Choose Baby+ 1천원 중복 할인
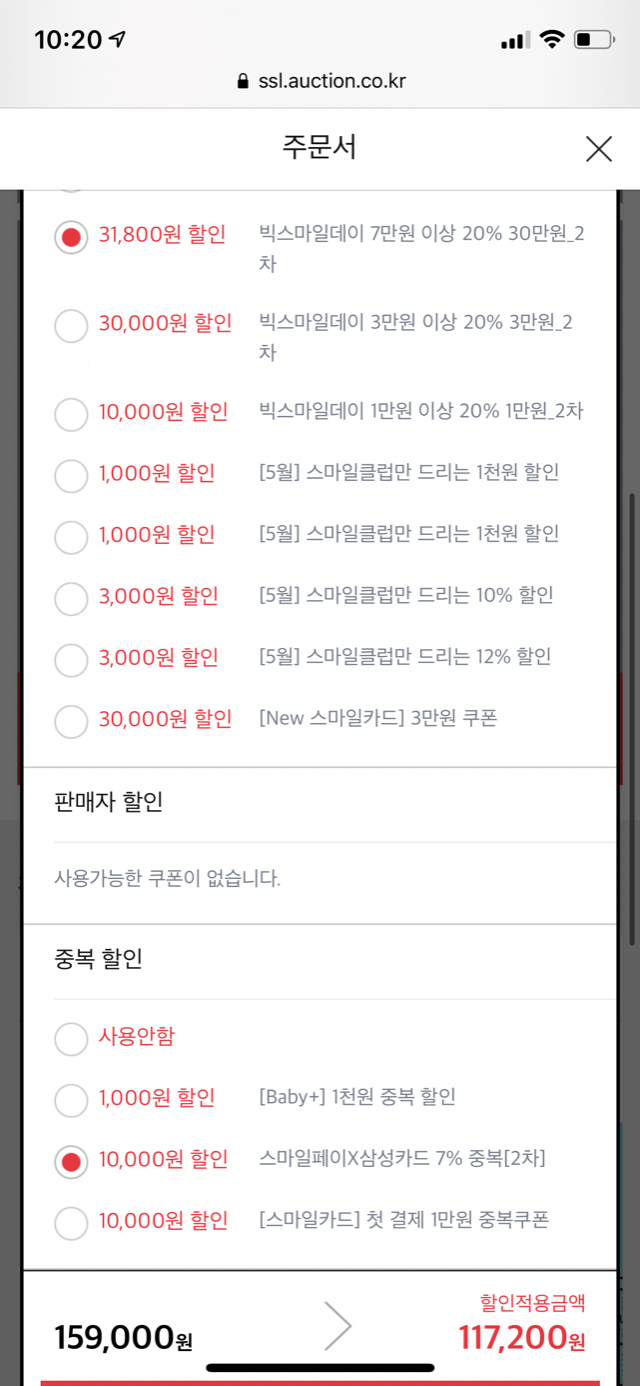The image size is (640, 1386). pos(71,1100)
